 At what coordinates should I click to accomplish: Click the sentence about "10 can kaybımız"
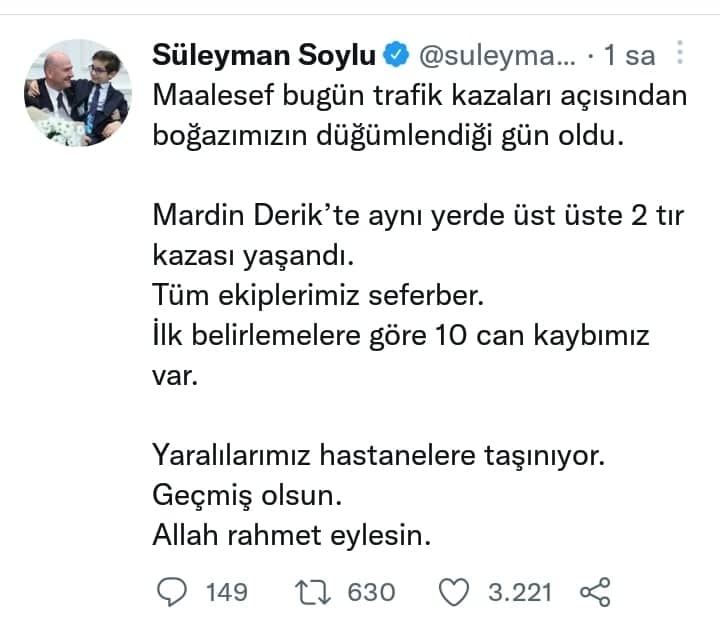(x=401, y=334)
